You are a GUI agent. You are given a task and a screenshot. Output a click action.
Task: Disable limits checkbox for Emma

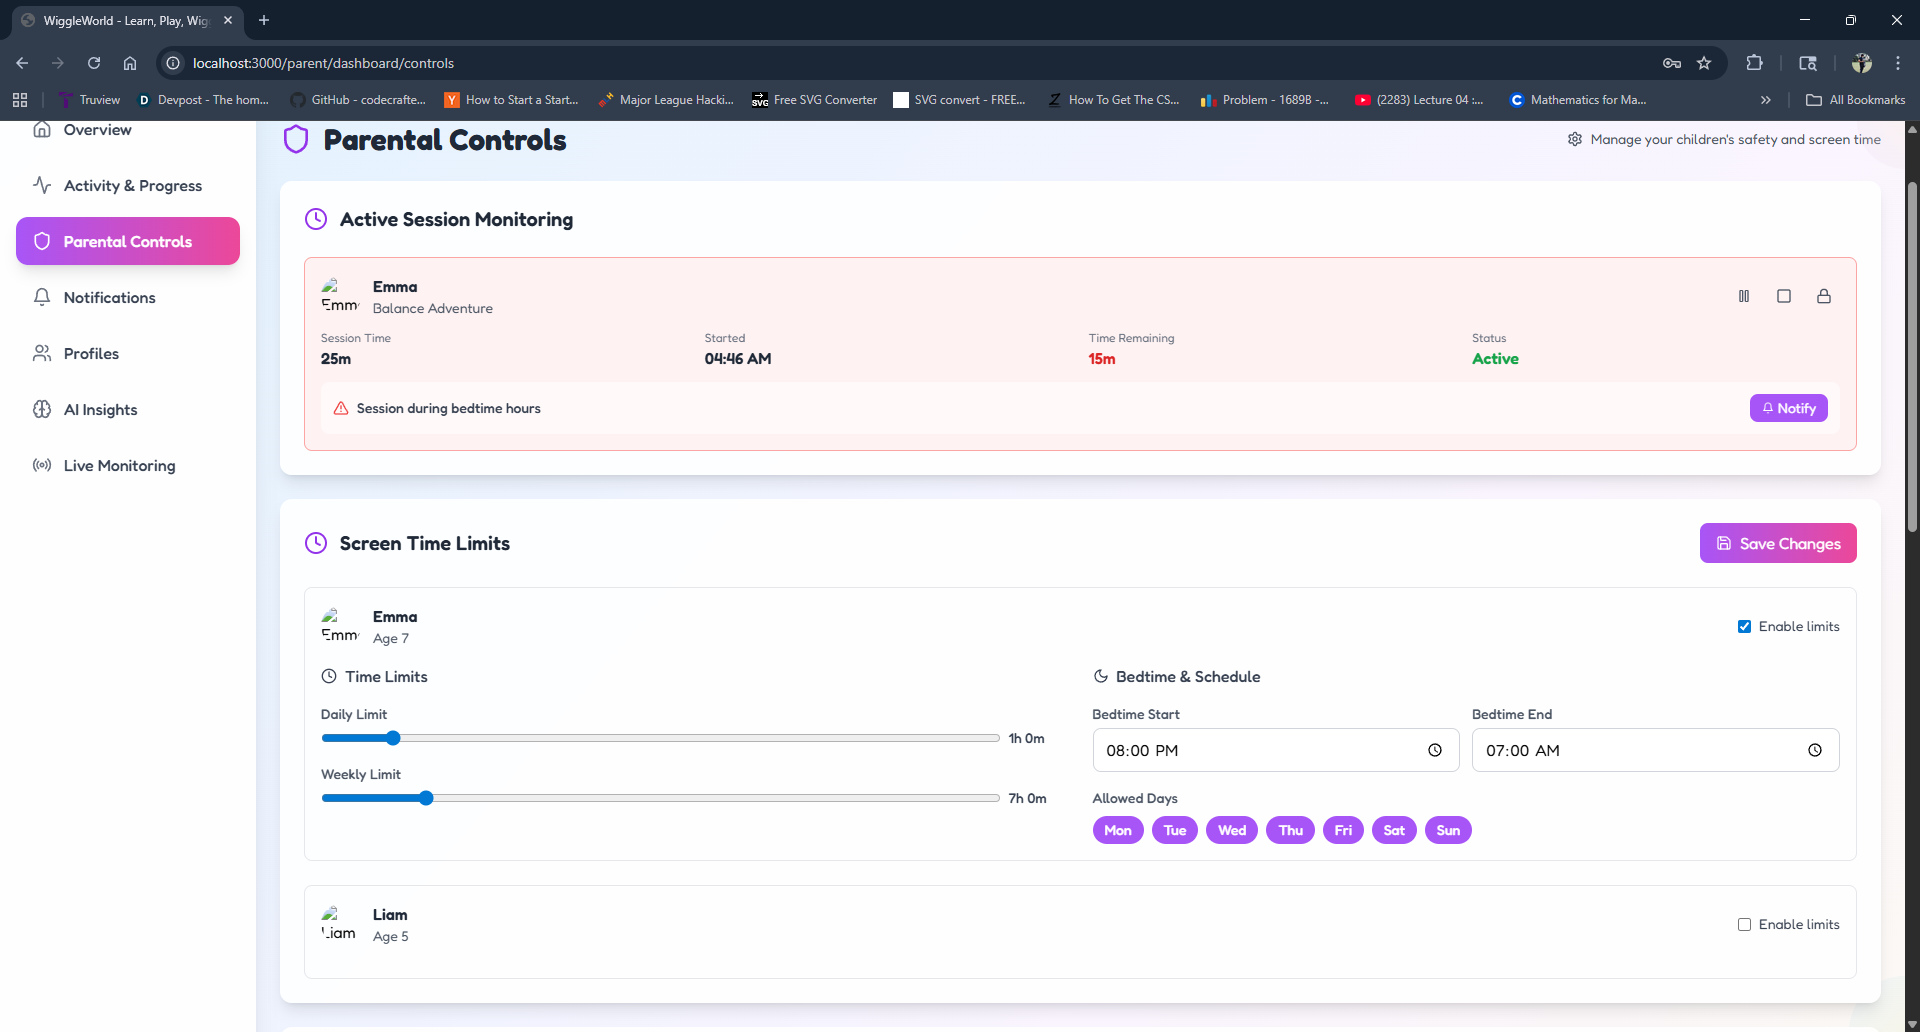tap(1744, 626)
